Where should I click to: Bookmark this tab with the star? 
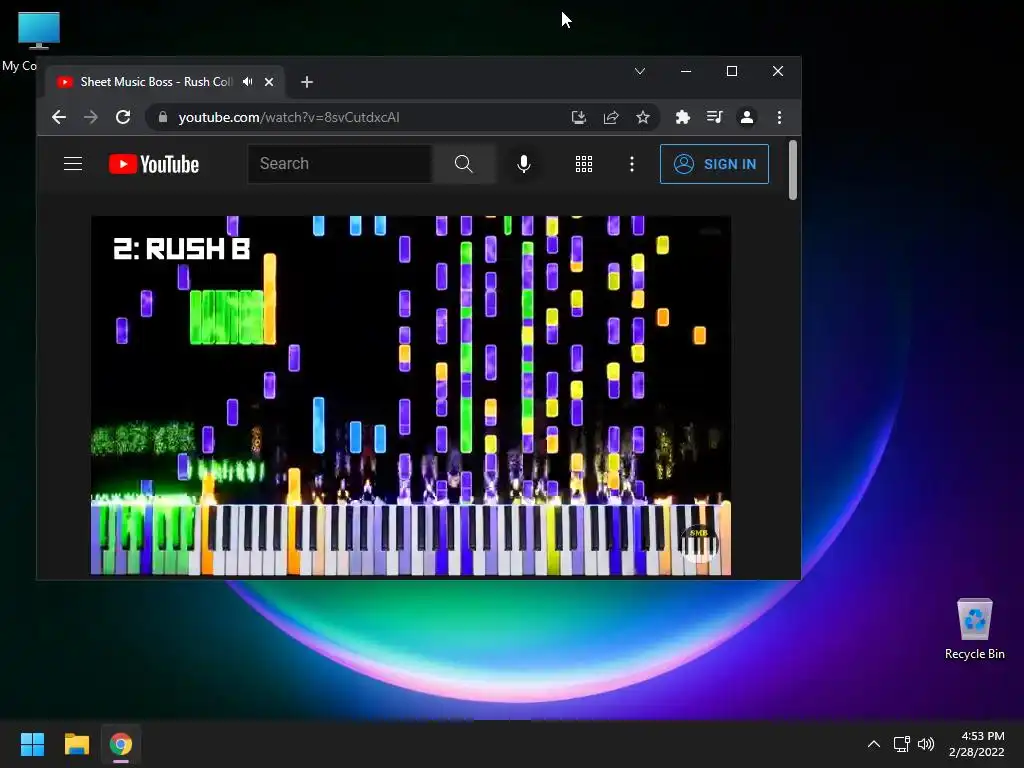pyautogui.click(x=643, y=118)
